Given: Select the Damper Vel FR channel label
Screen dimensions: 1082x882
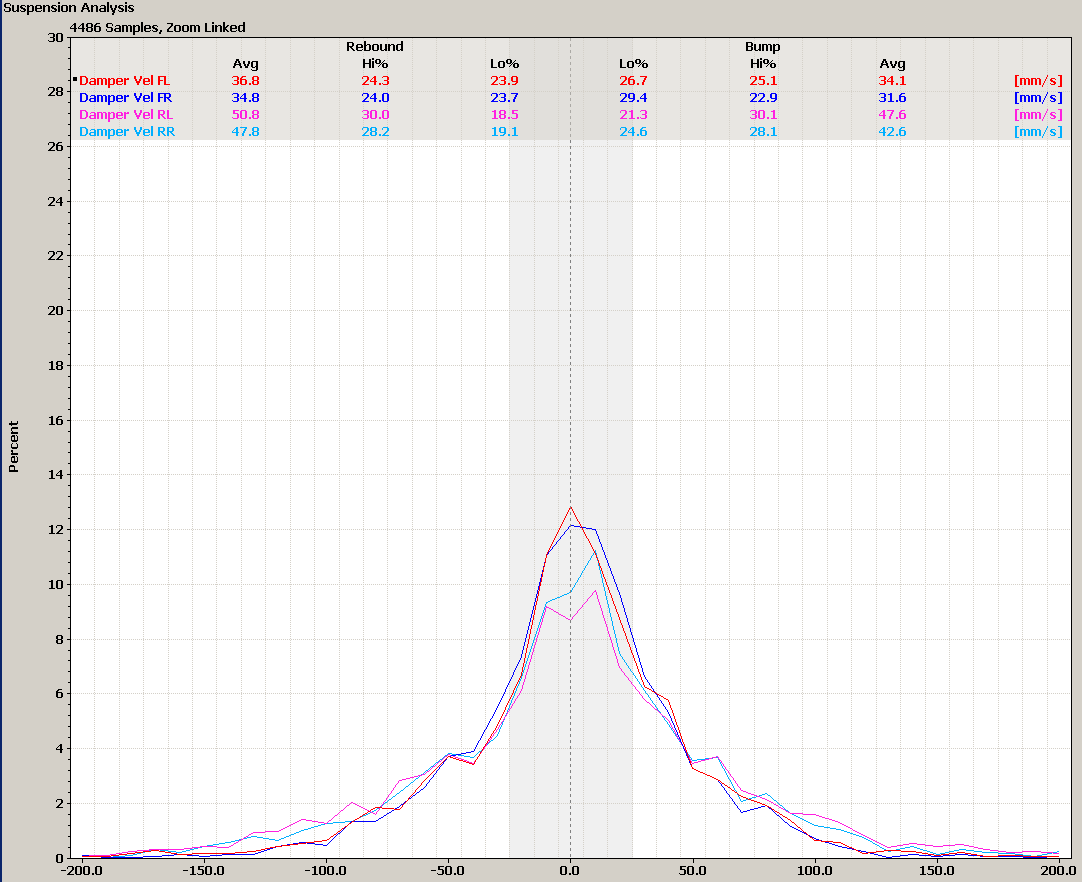Looking at the screenshot, I should 124,98.
